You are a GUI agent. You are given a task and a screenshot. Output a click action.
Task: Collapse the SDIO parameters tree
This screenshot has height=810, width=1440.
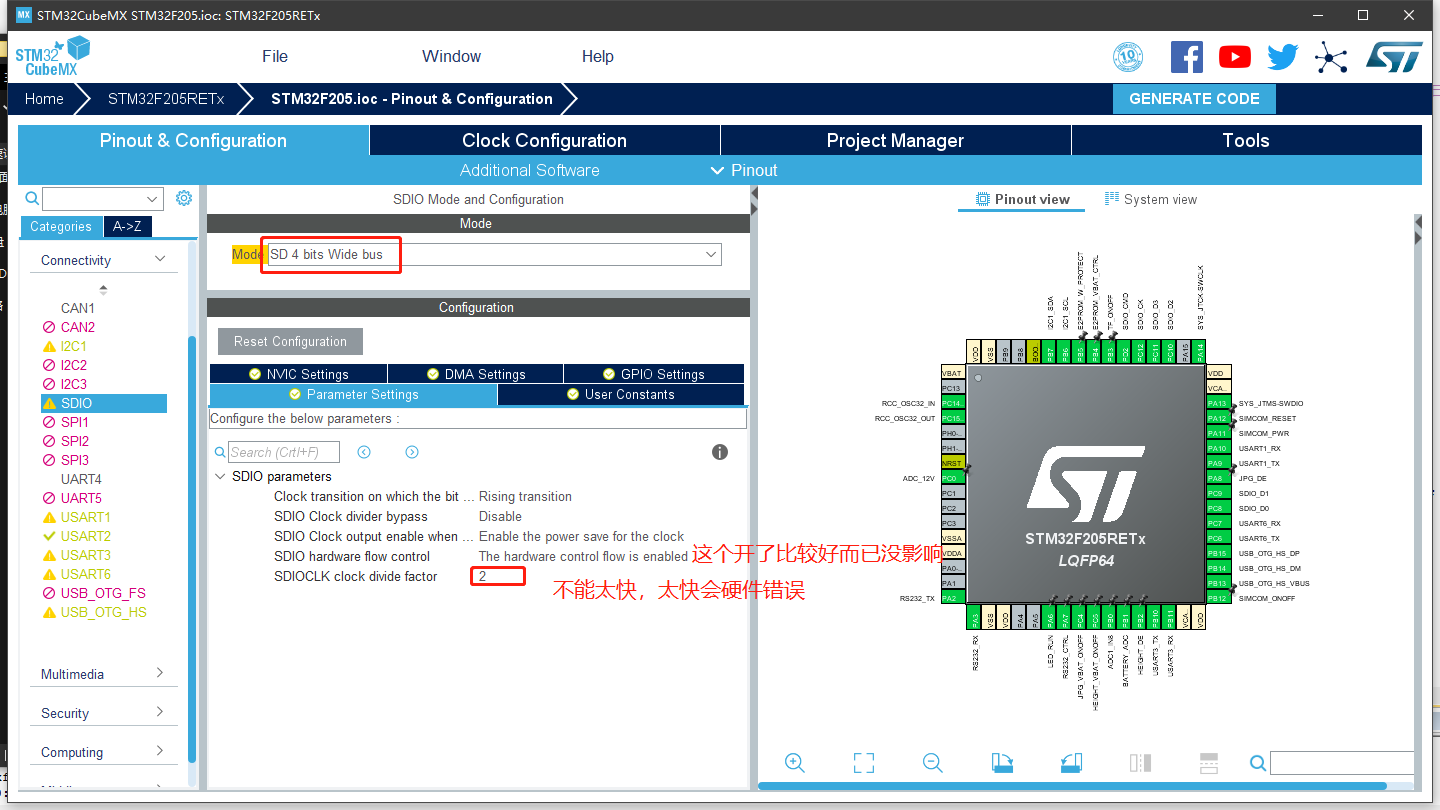click(x=221, y=476)
